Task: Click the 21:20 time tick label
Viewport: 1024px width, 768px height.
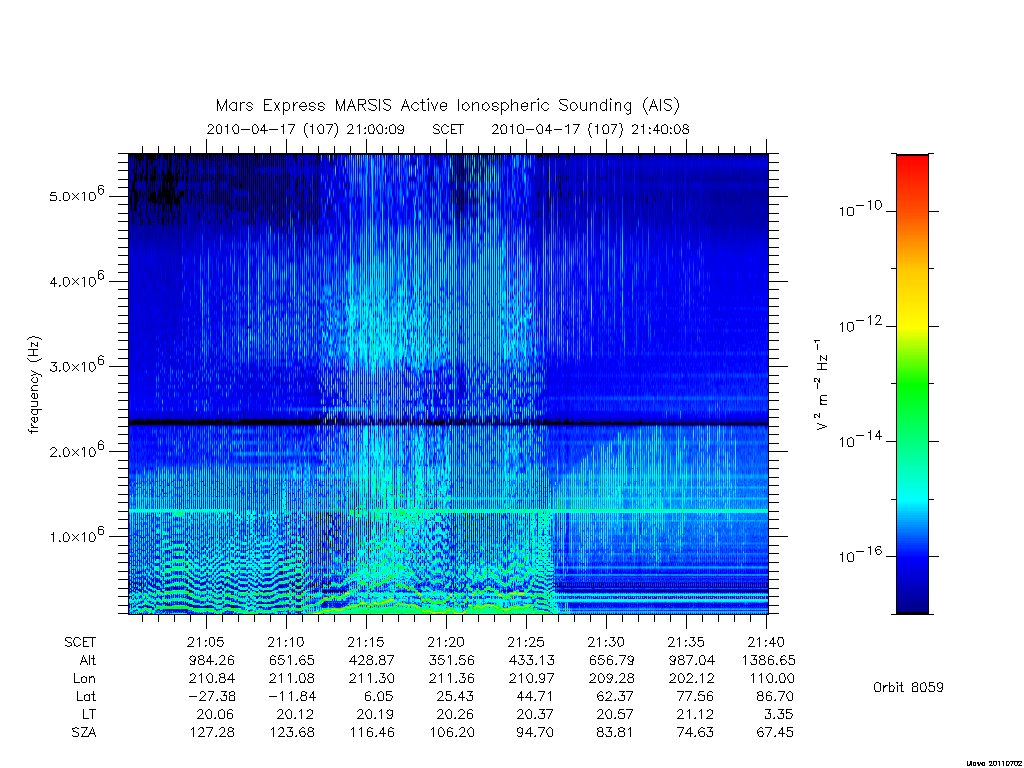Action: (446, 643)
